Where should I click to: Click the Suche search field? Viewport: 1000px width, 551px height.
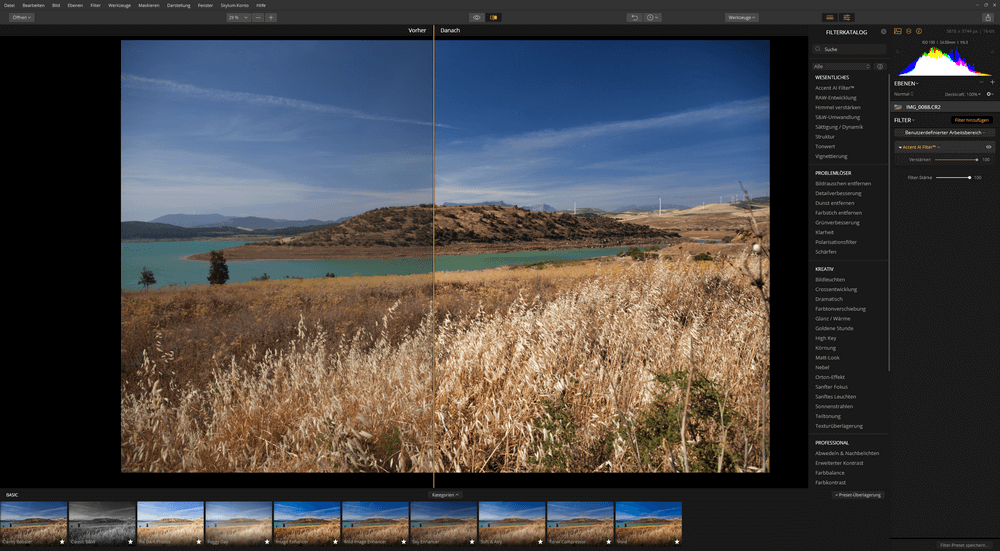(x=849, y=49)
